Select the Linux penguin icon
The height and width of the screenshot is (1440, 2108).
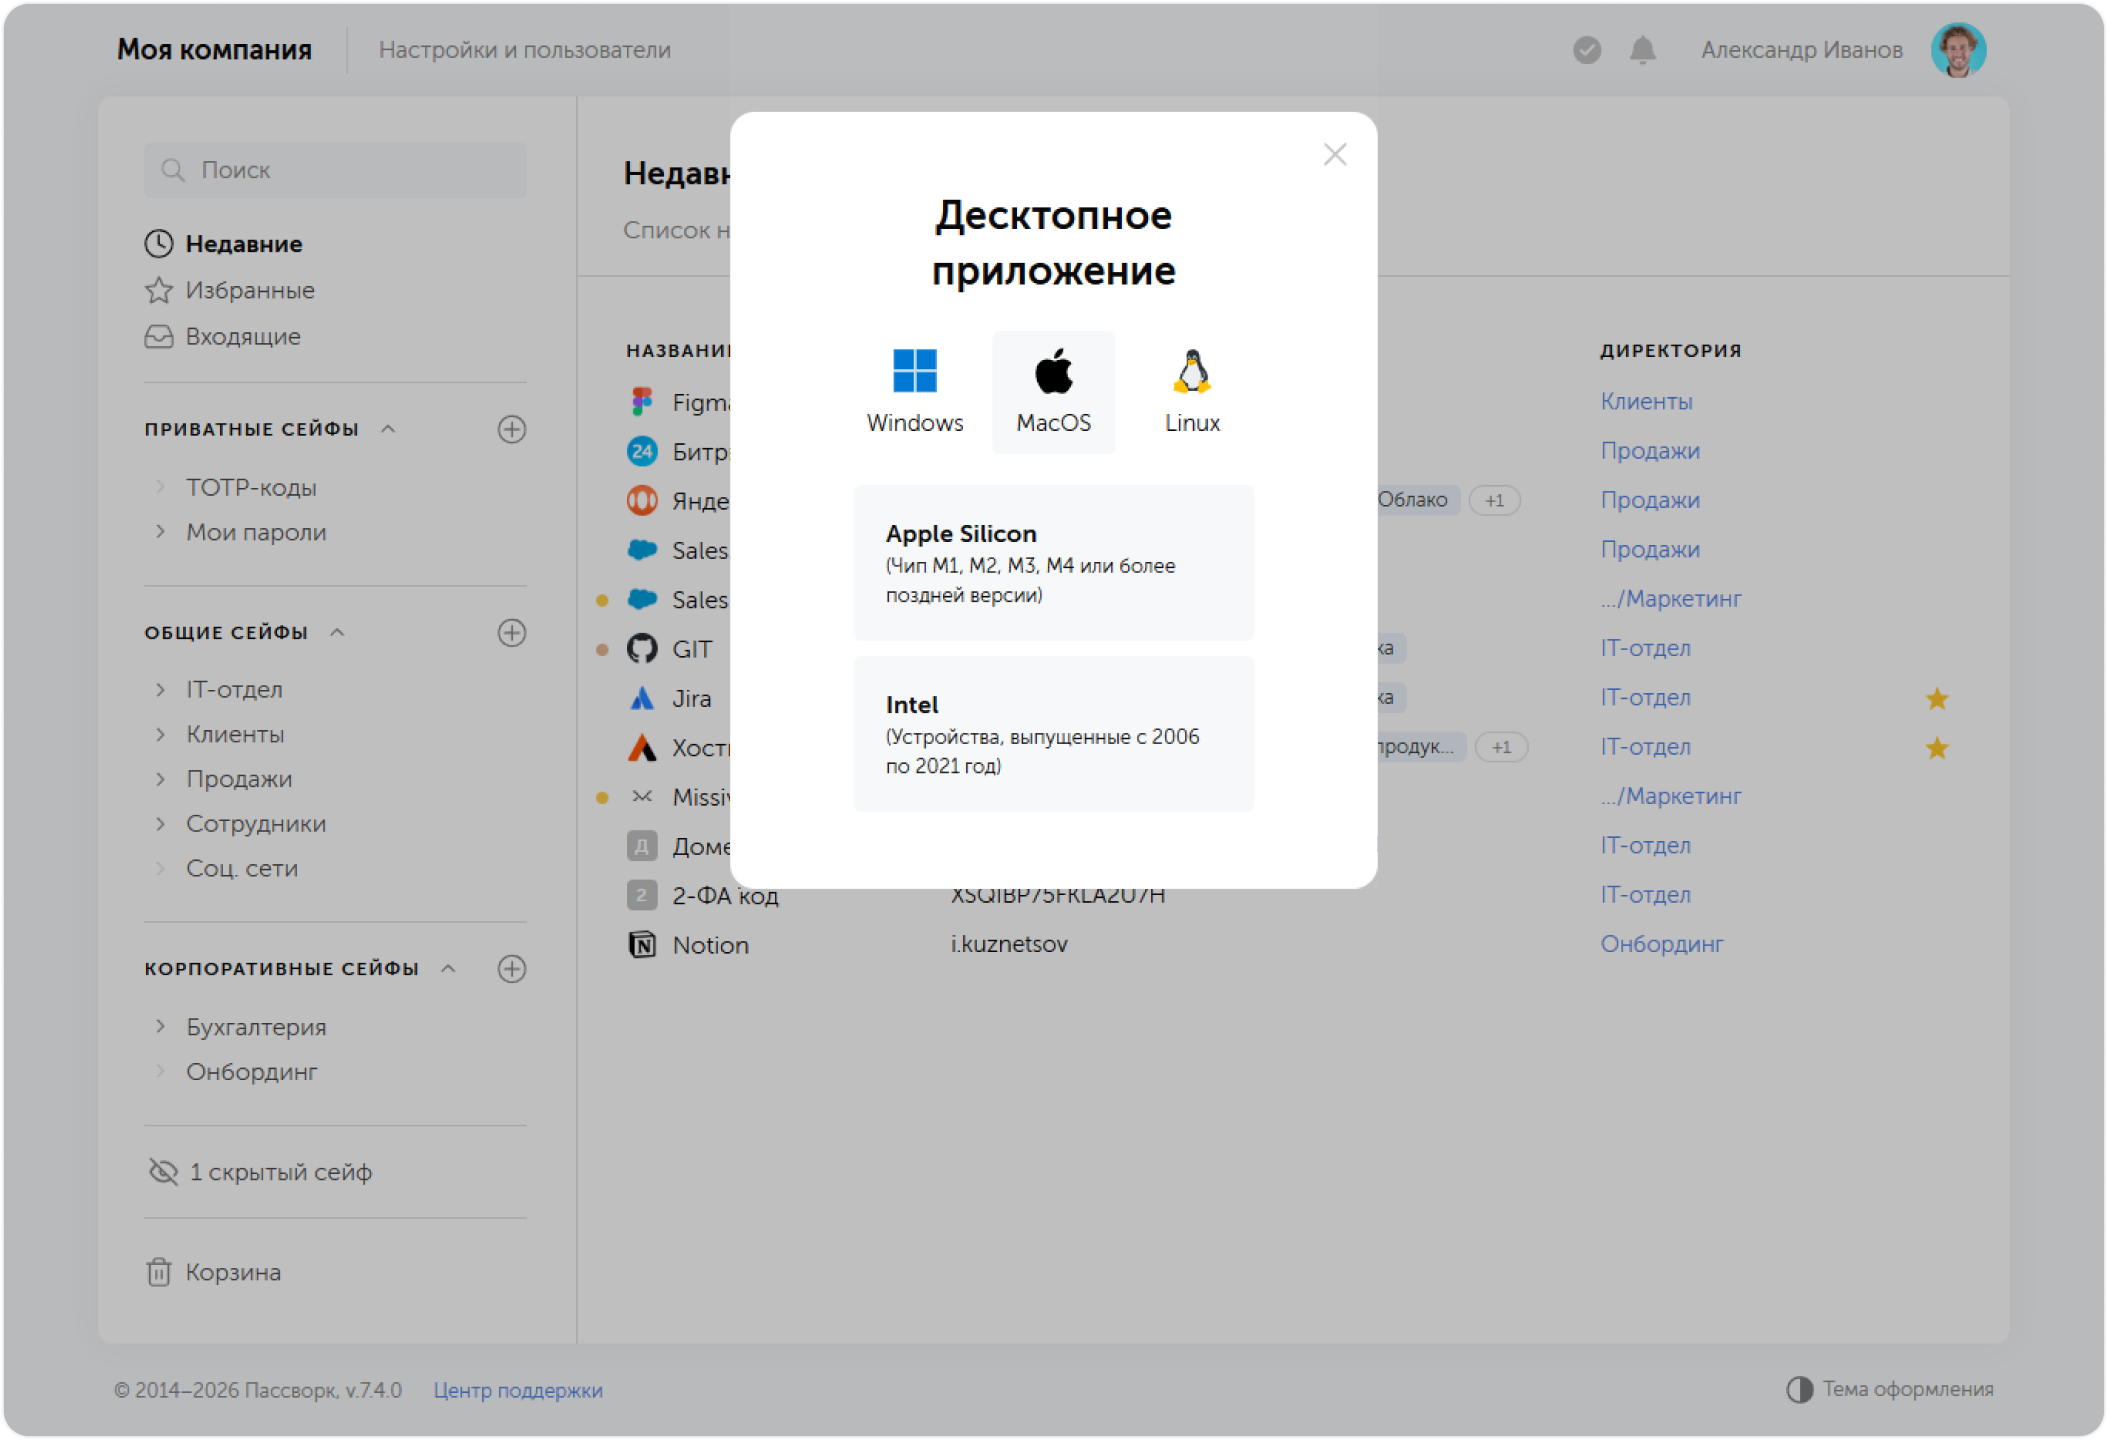click(x=1191, y=372)
